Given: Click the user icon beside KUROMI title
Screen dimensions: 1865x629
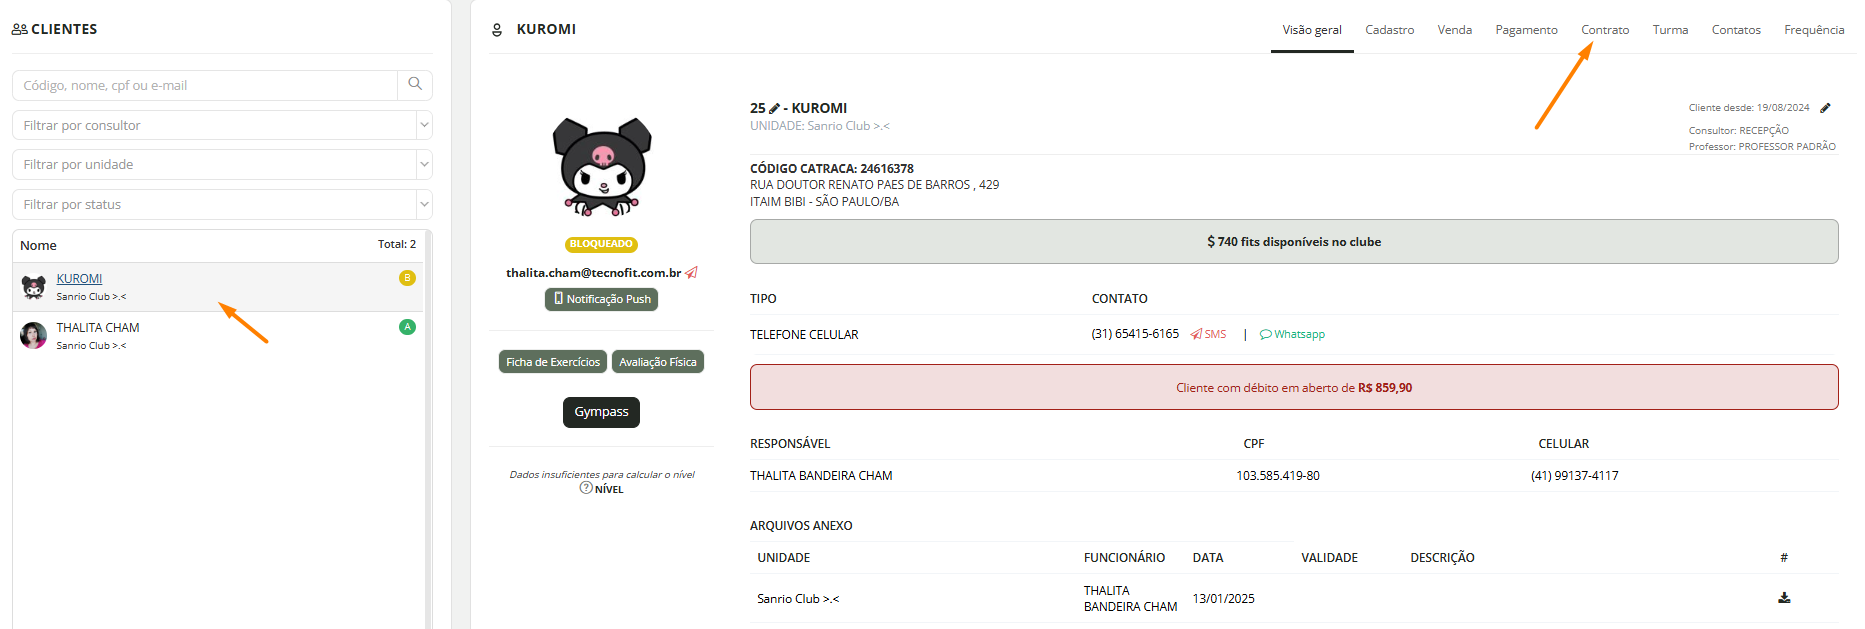Looking at the screenshot, I should pos(497,30).
